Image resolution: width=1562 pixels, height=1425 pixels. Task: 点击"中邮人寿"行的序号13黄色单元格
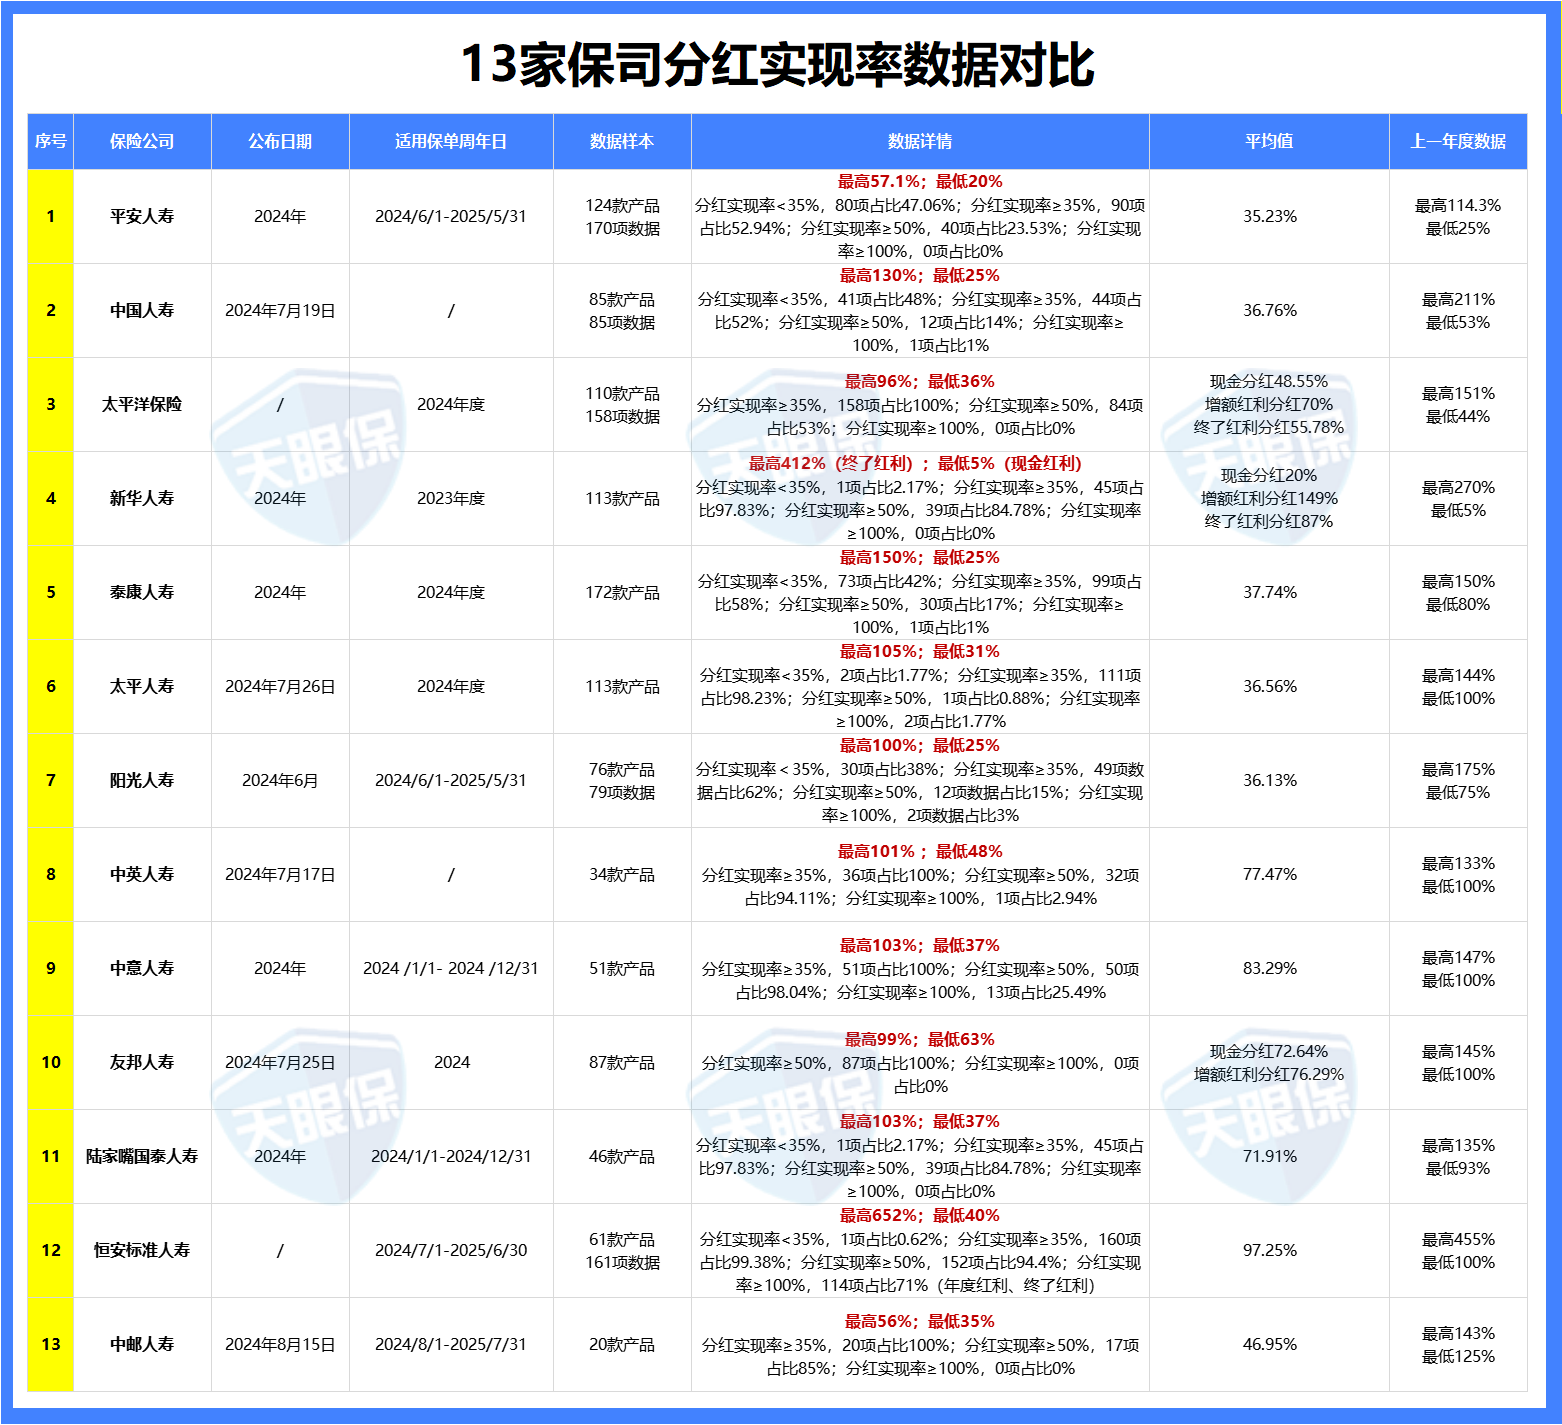51,1345
